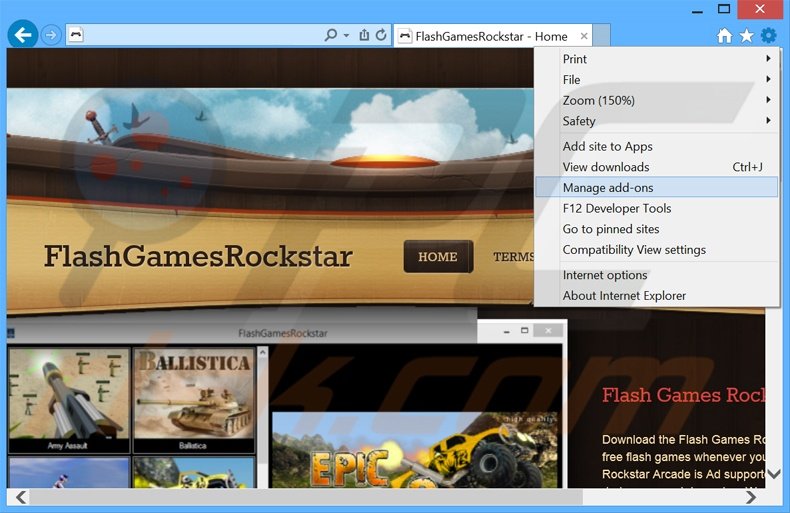The height and width of the screenshot is (513, 790).
Task: Click the HOME navigation button on page
Action: tap(438, 256)
